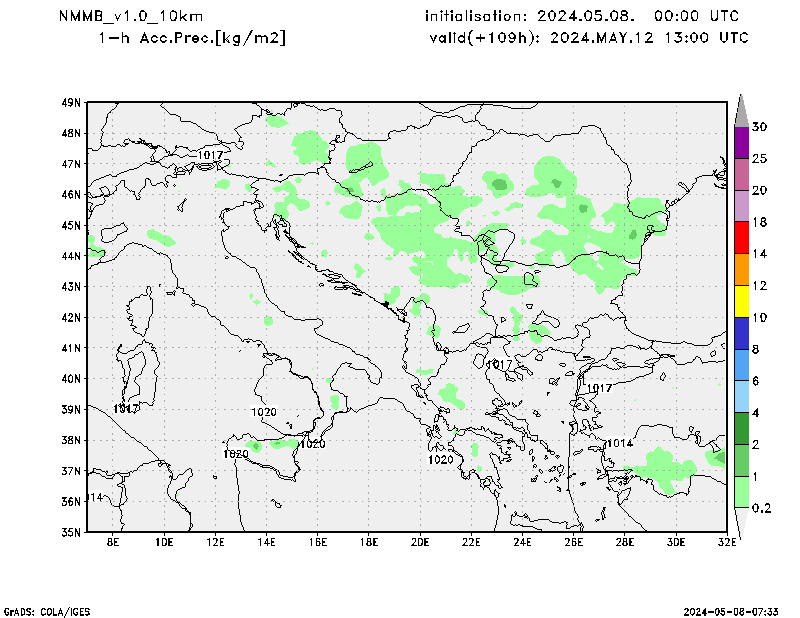Viewport: 800px width, 618px height.
Task: Click the 1-h Acc.Prec.[kg/m2] variable label
Action: pyautogui.click(x=192, y=38)
